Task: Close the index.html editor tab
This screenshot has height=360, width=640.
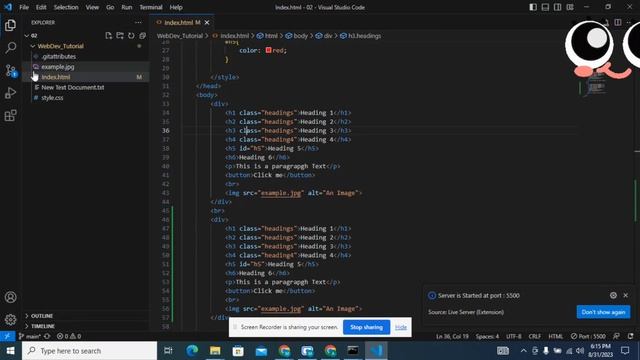Action: point(207,22)
